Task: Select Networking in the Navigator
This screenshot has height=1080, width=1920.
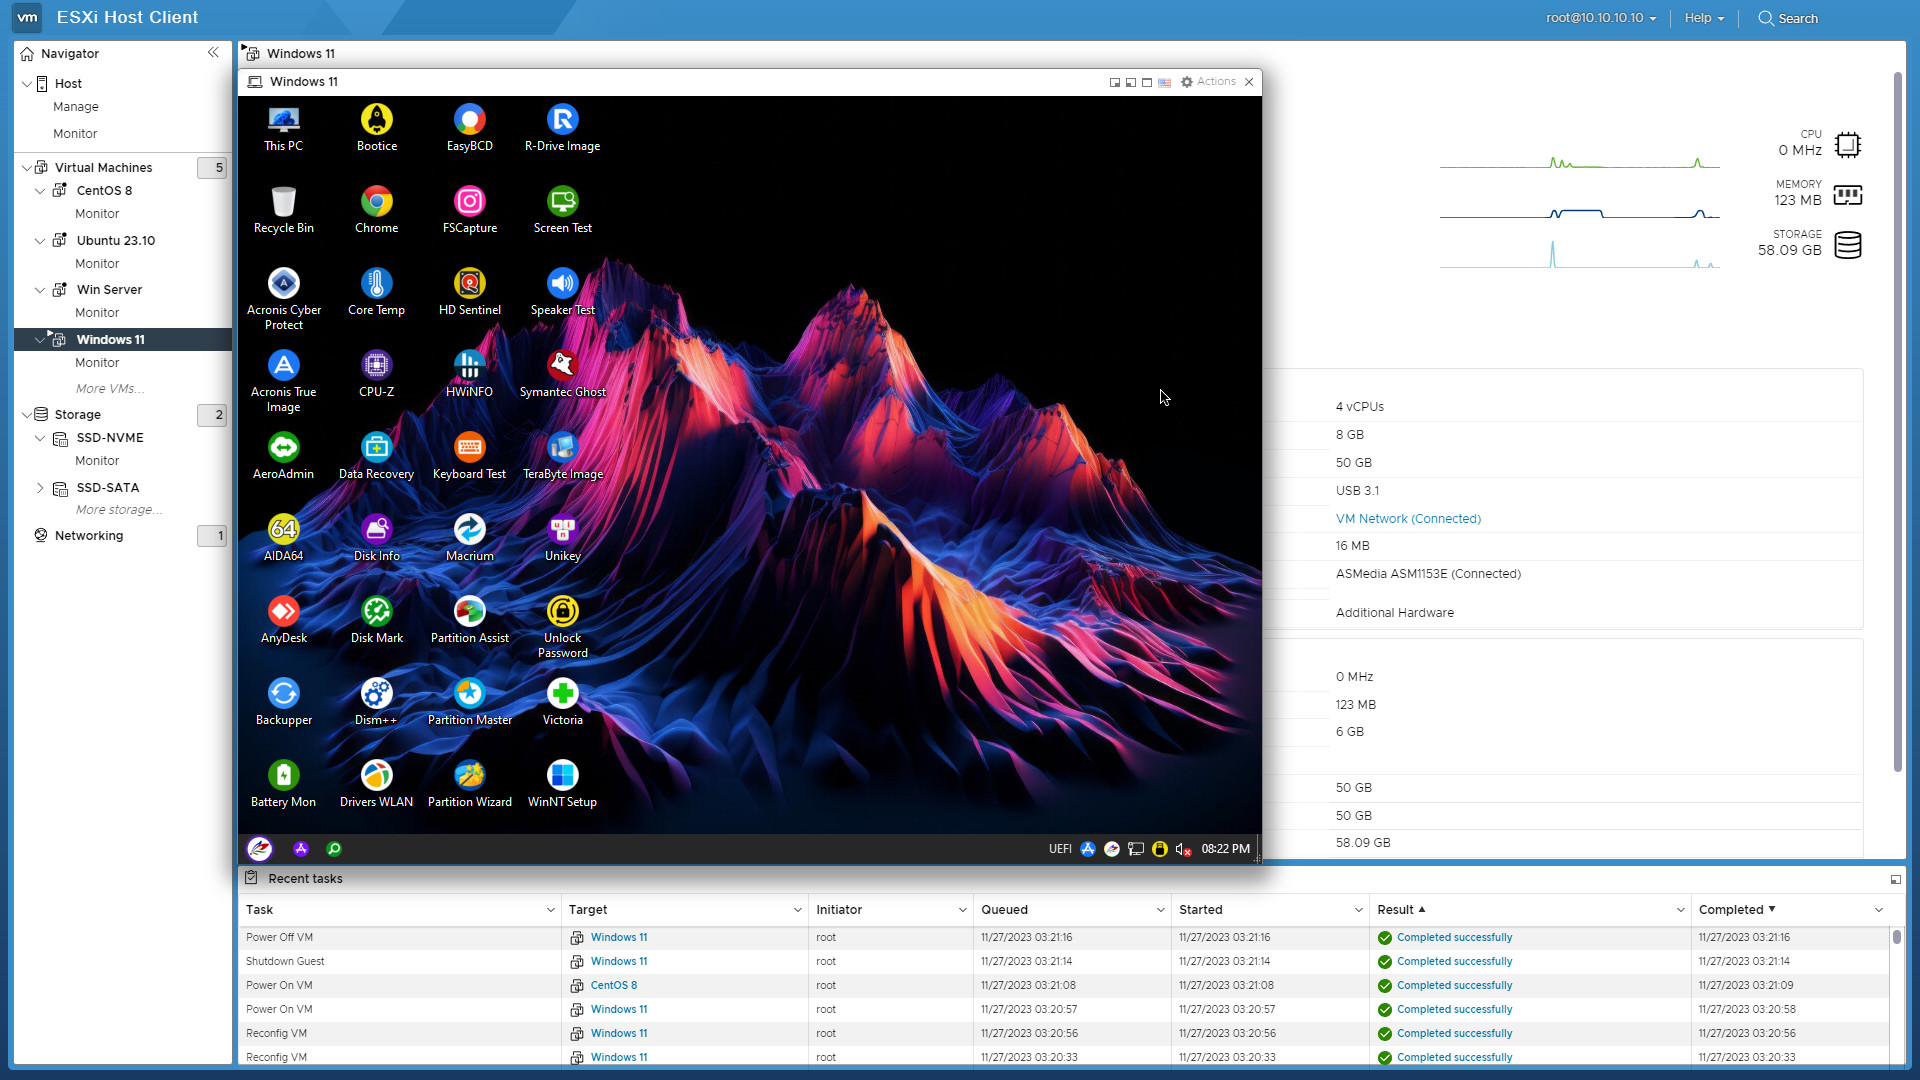Action: coord(89,536)
